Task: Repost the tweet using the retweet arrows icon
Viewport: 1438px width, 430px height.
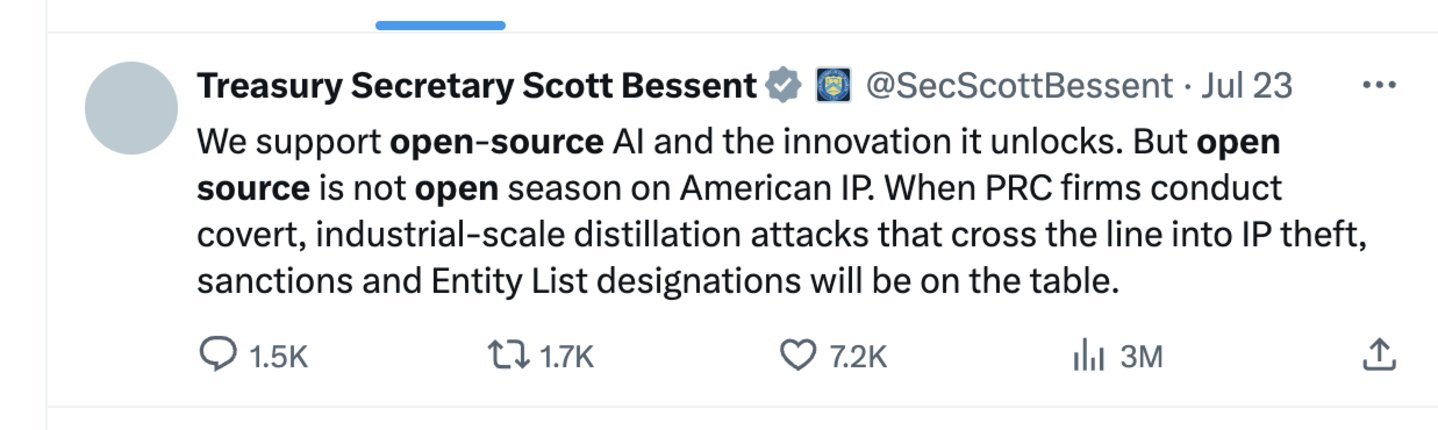Action: (506, 356)
